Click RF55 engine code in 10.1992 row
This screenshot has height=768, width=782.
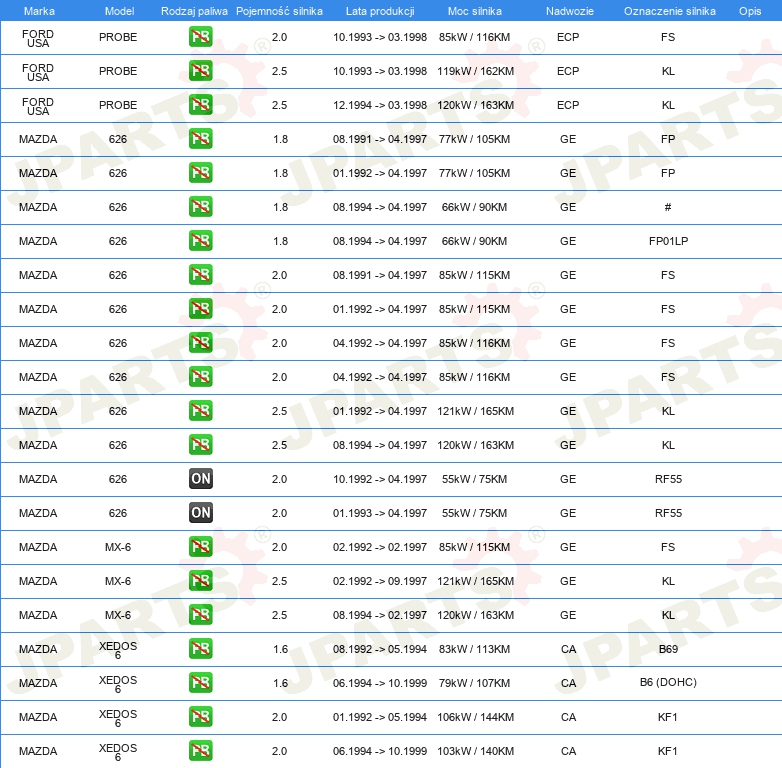click(668, 479)
